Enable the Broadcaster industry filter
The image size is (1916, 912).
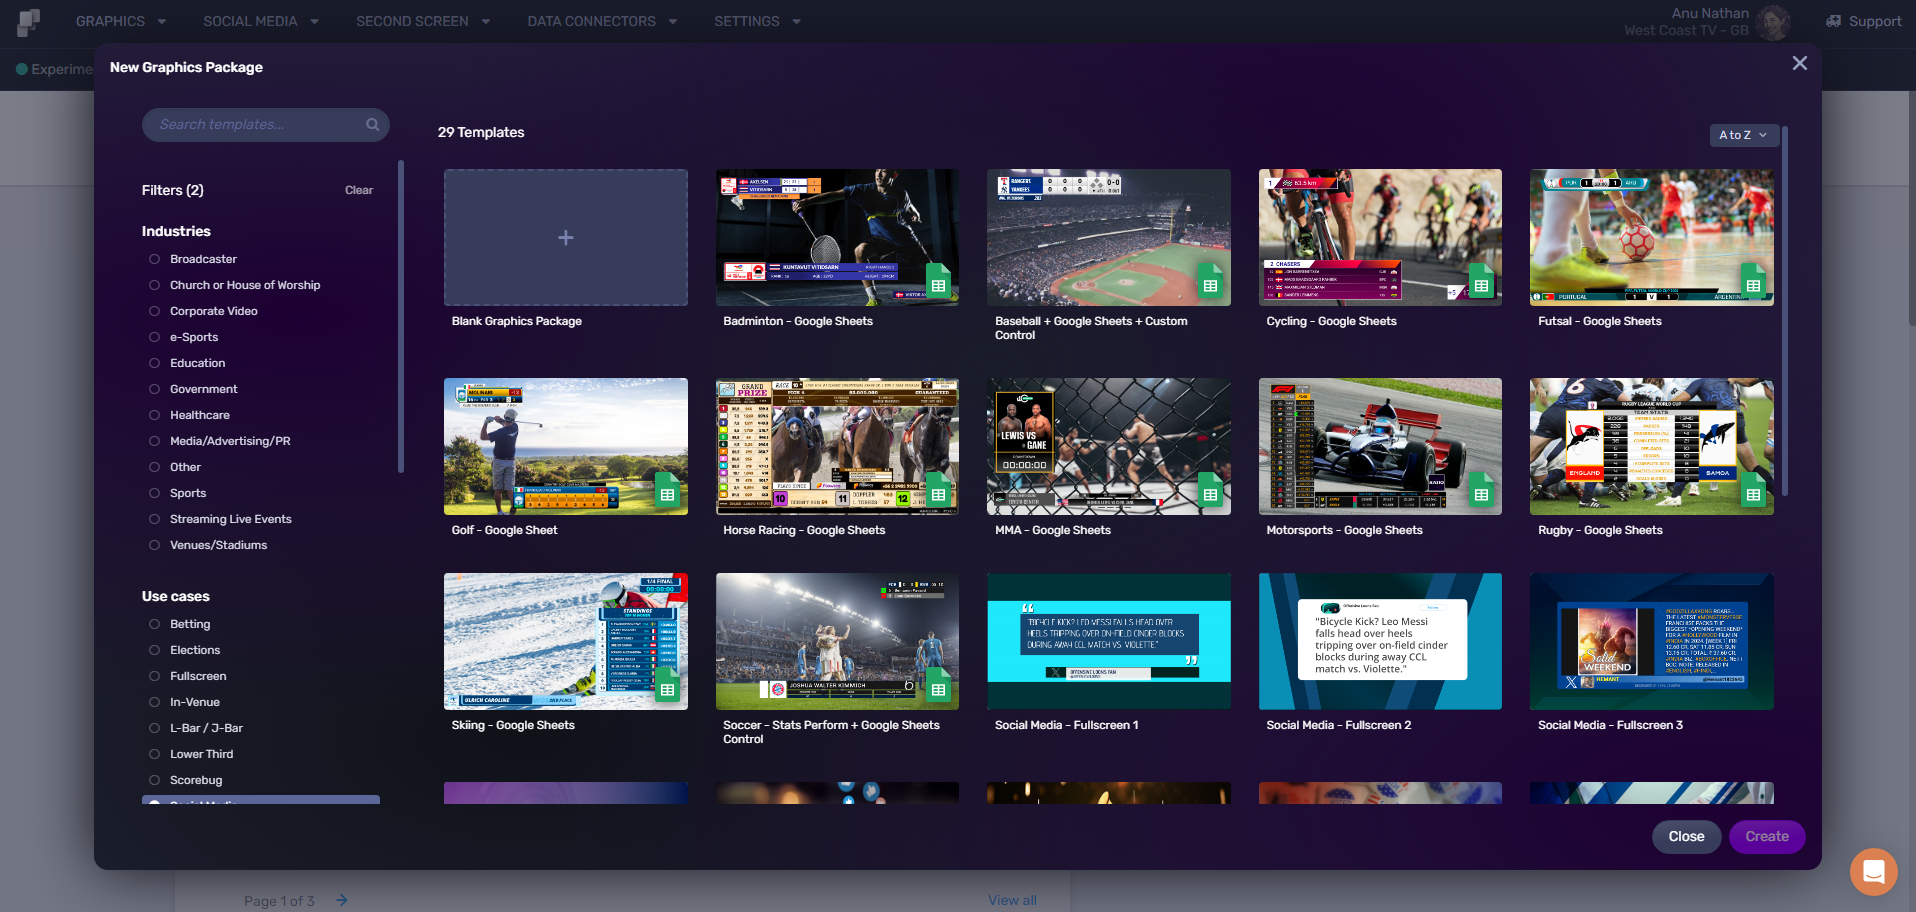153,259
